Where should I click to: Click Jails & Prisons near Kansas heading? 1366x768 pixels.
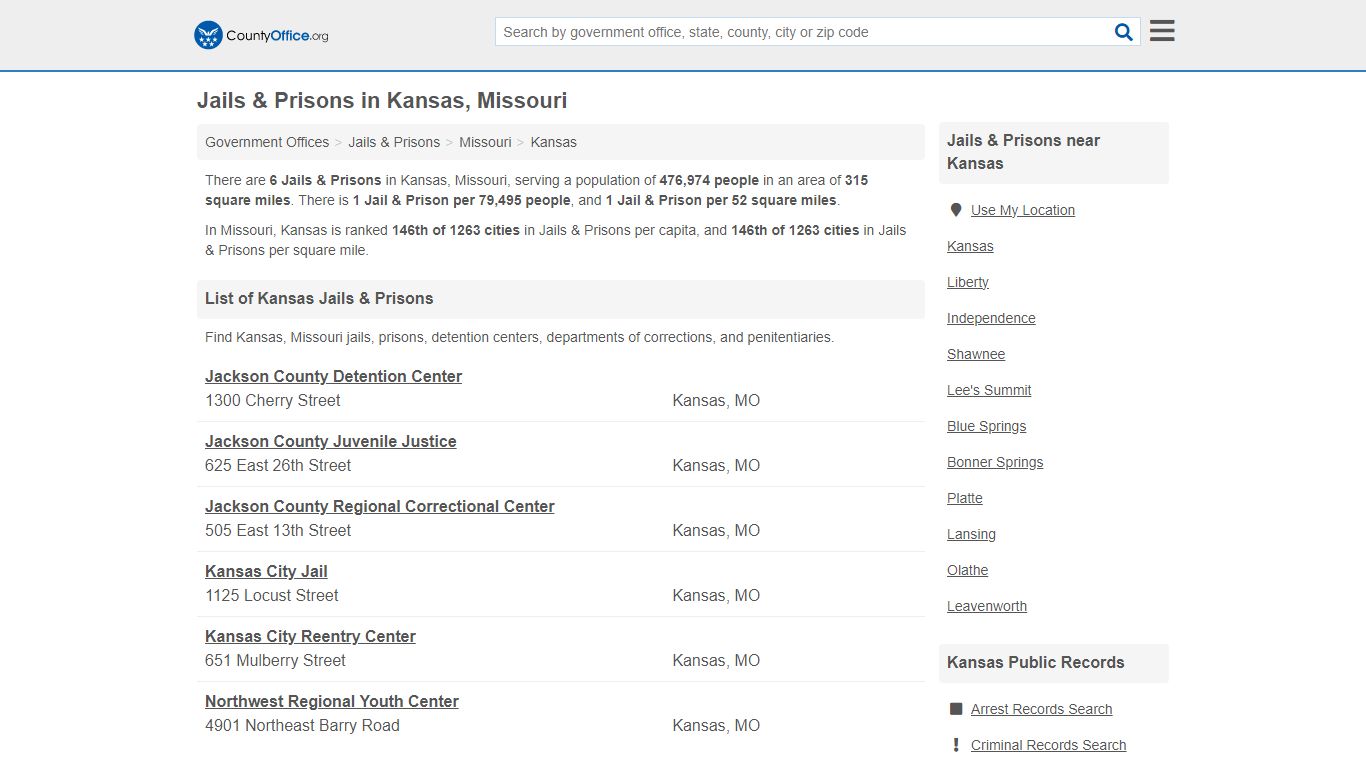pyautogui.click(x=1023, y=152)
